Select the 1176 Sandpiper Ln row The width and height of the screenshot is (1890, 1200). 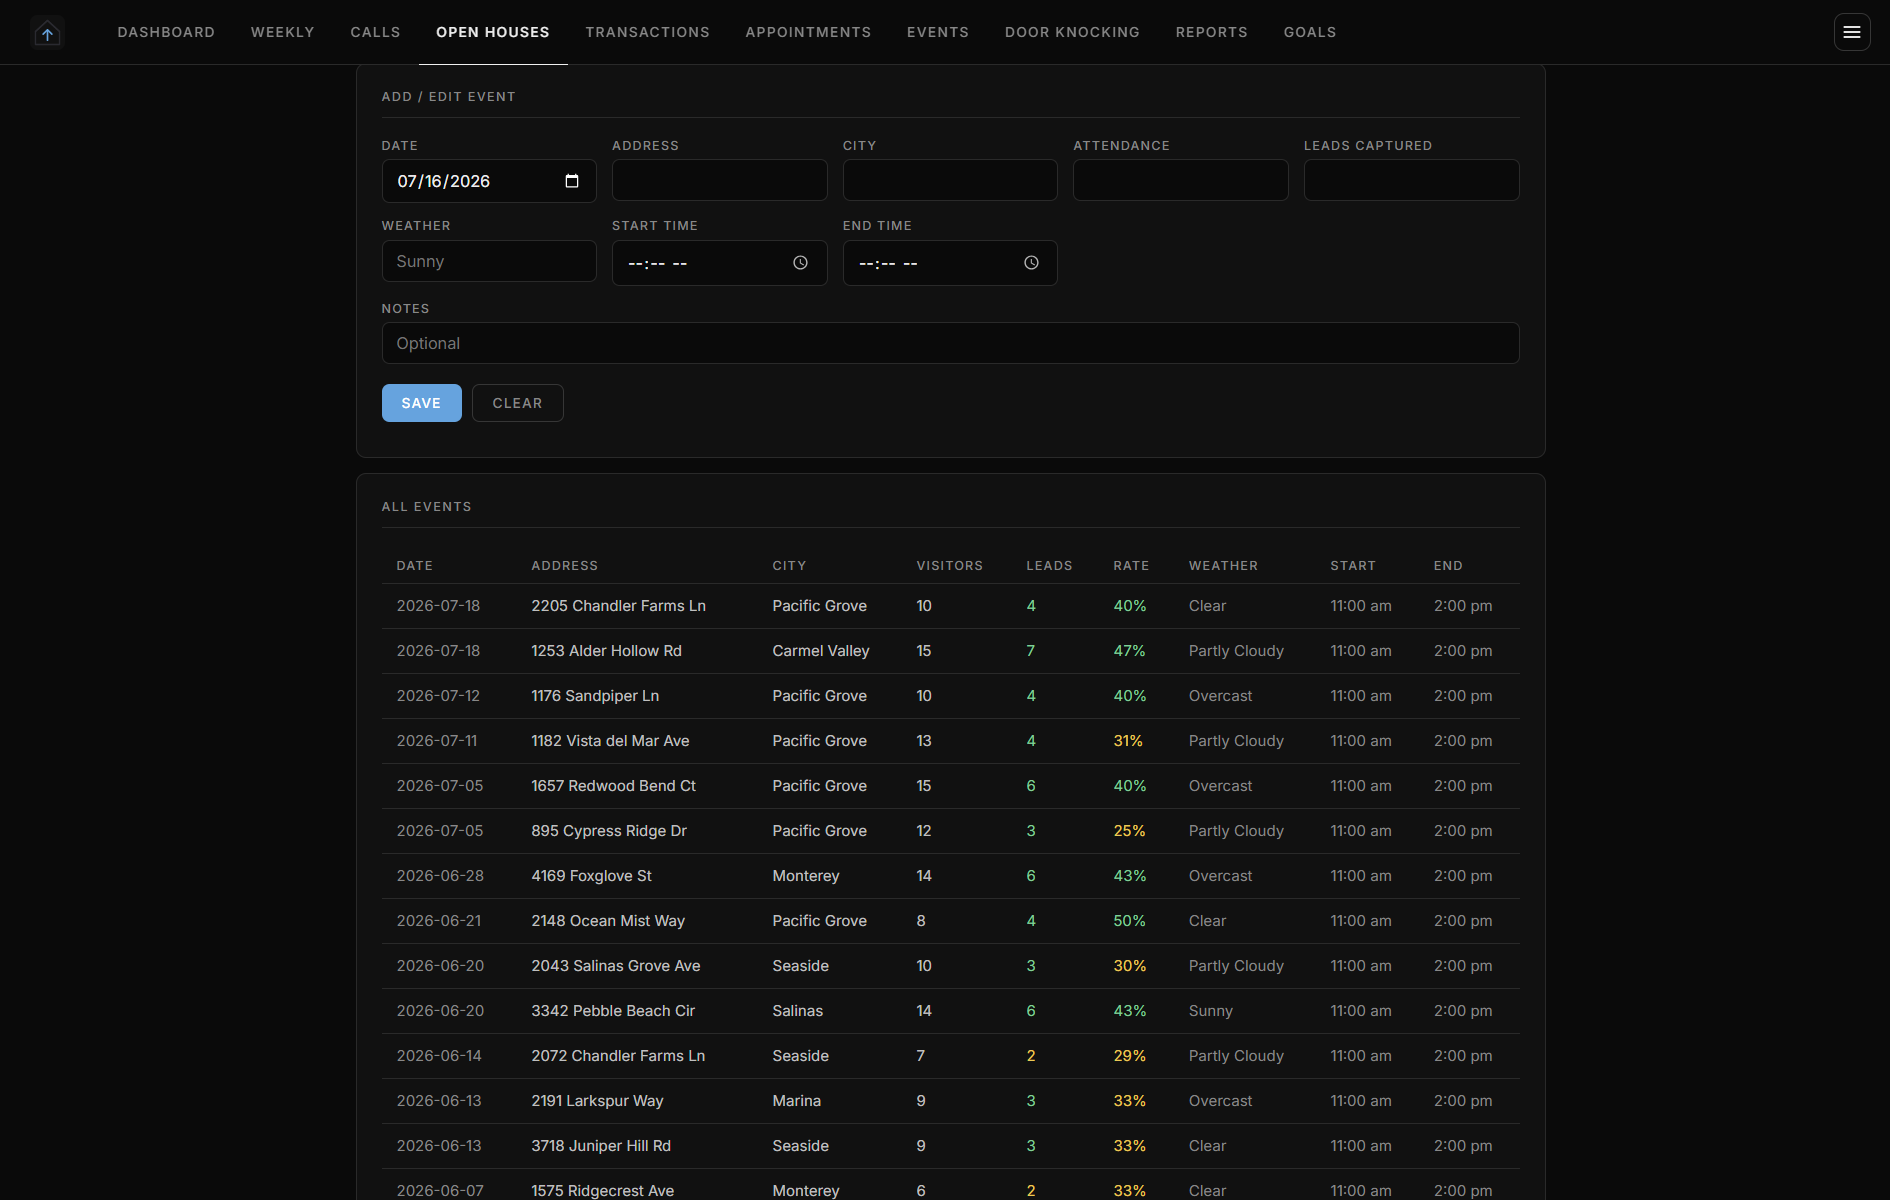coord(950,696)
